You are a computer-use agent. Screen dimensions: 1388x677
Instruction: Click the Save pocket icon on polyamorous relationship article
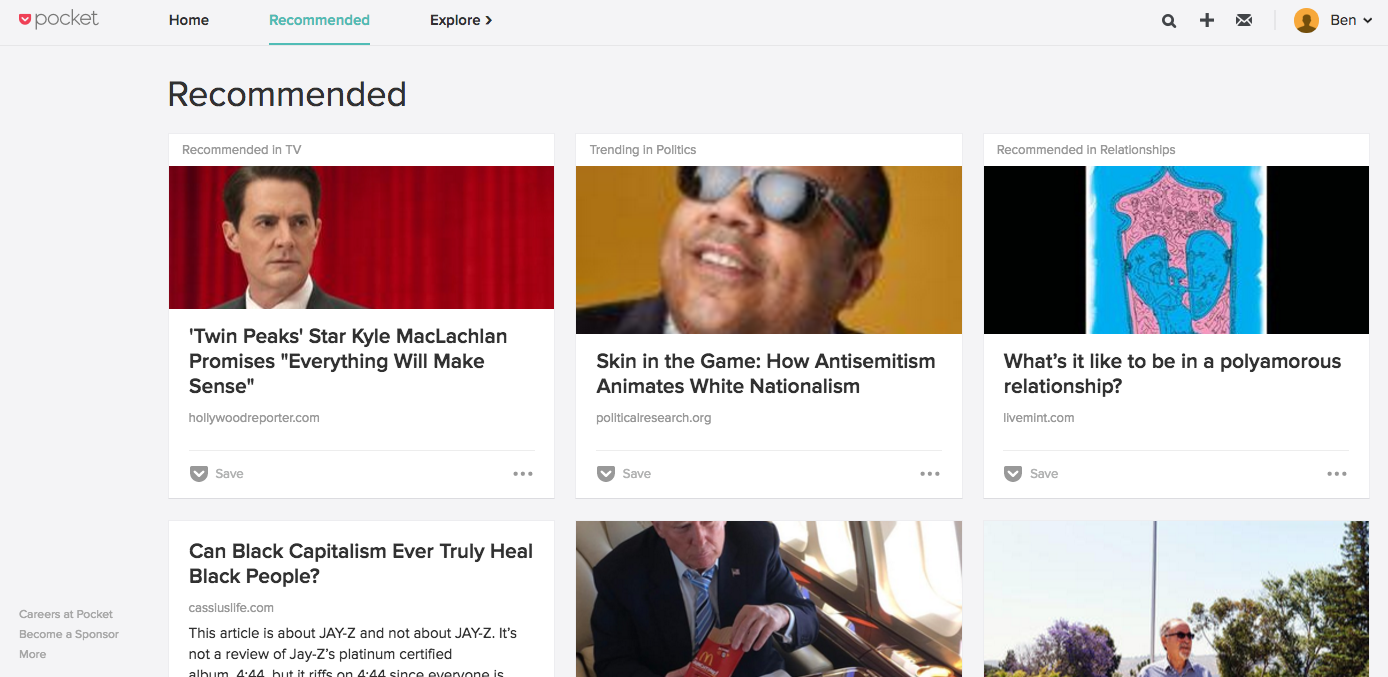1013,474
